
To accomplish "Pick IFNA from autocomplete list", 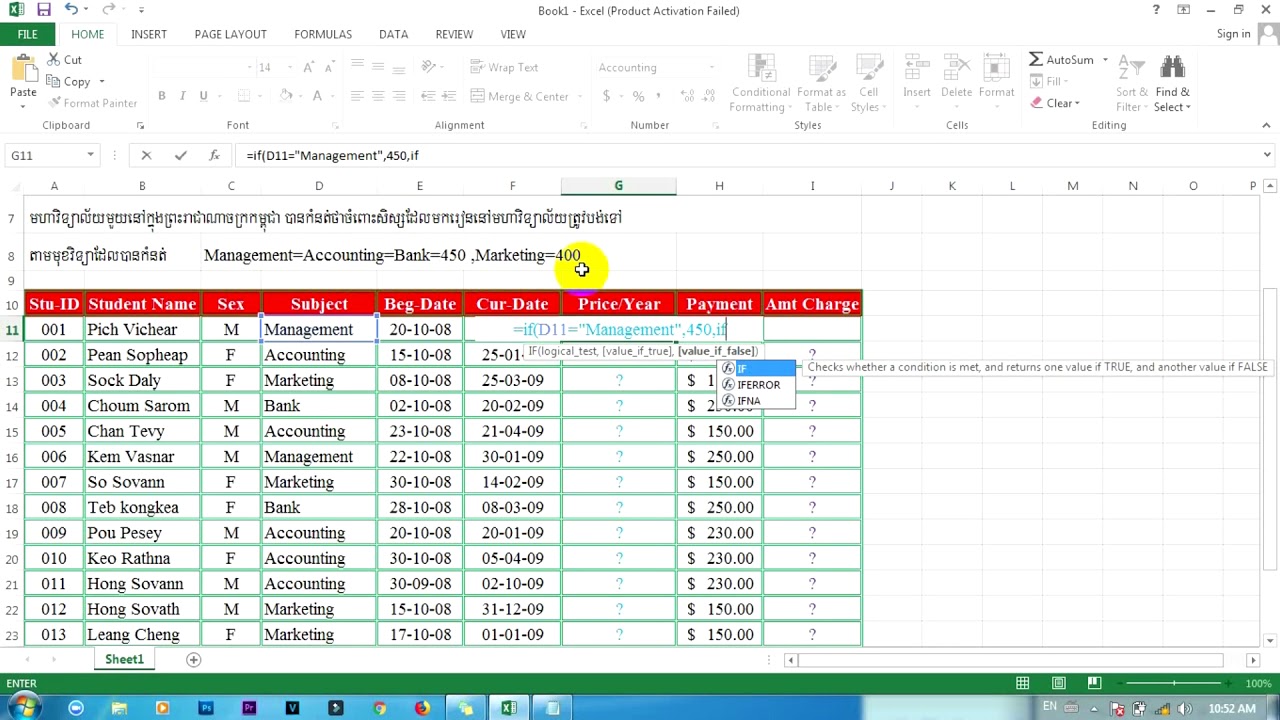I will coord(757,401).
